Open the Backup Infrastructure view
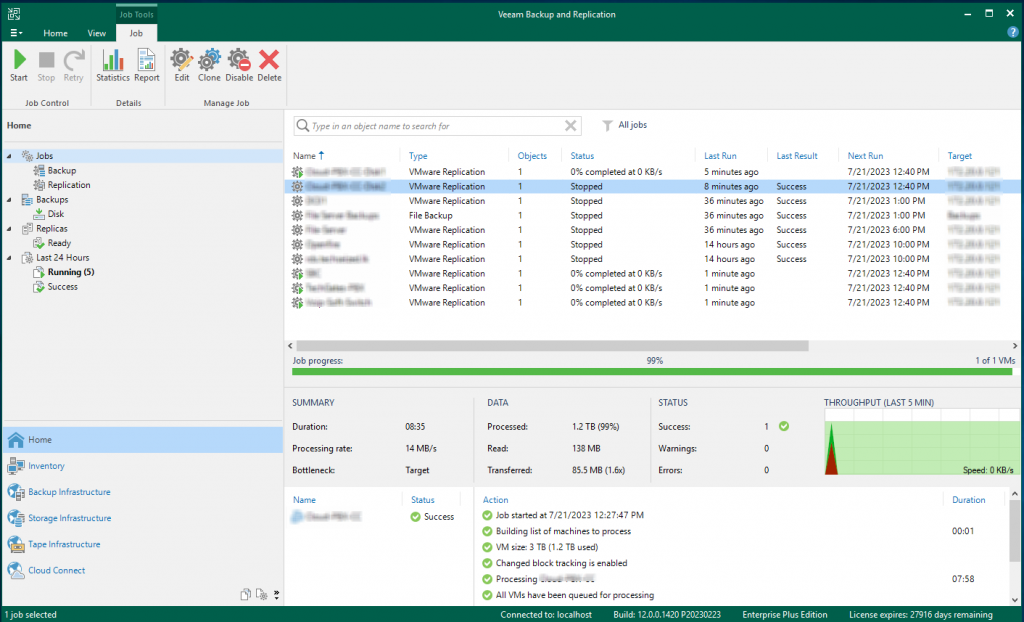 [69, 492]
